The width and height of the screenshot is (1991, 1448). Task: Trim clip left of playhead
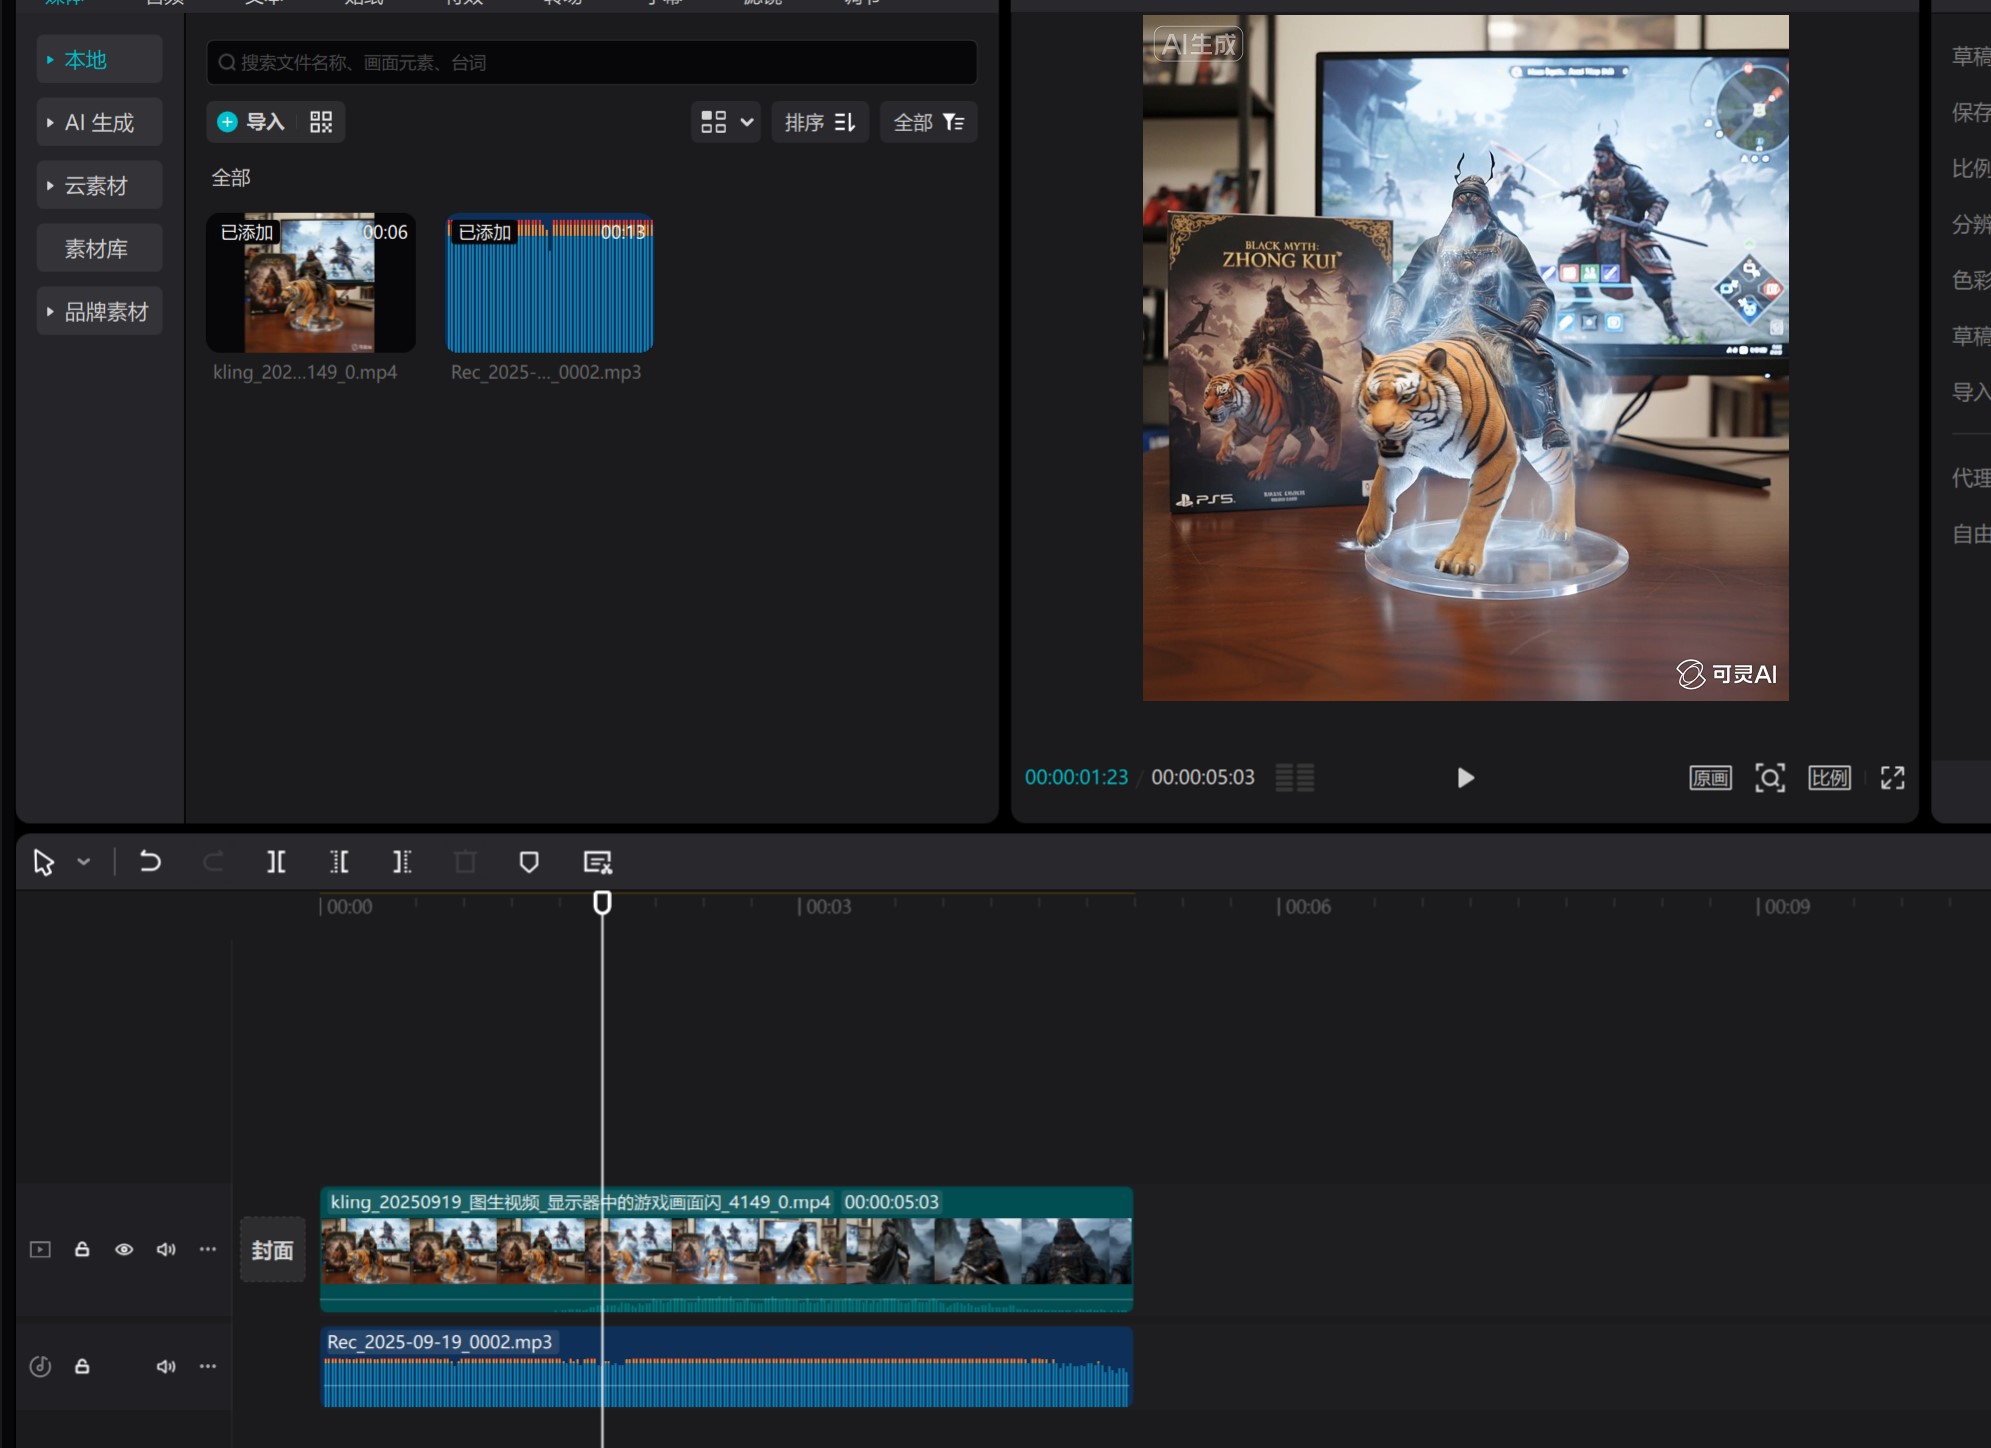[x=339, y=862]
